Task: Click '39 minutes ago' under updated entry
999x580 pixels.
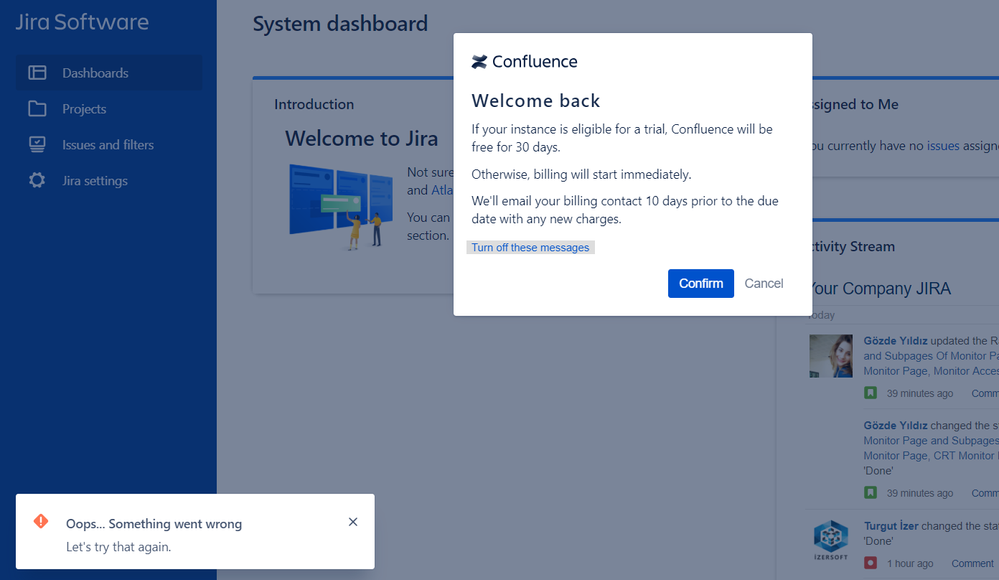Action: click(920, 393)
